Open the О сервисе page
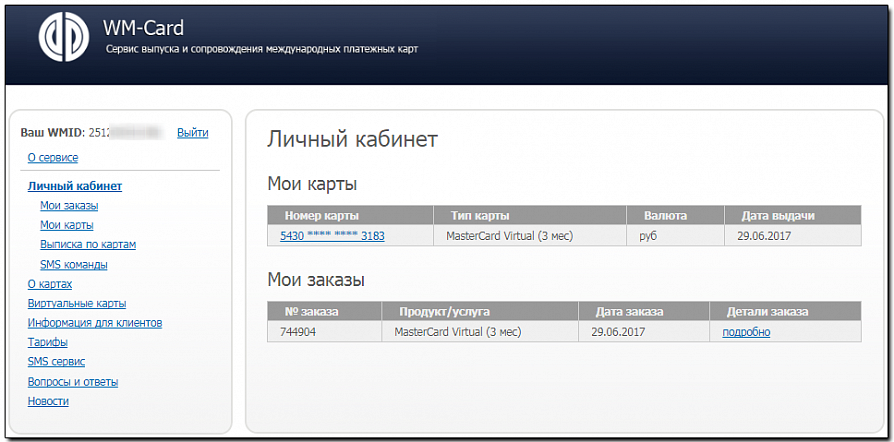The width and height of the screenshot is (894, 442). point(52,157)
